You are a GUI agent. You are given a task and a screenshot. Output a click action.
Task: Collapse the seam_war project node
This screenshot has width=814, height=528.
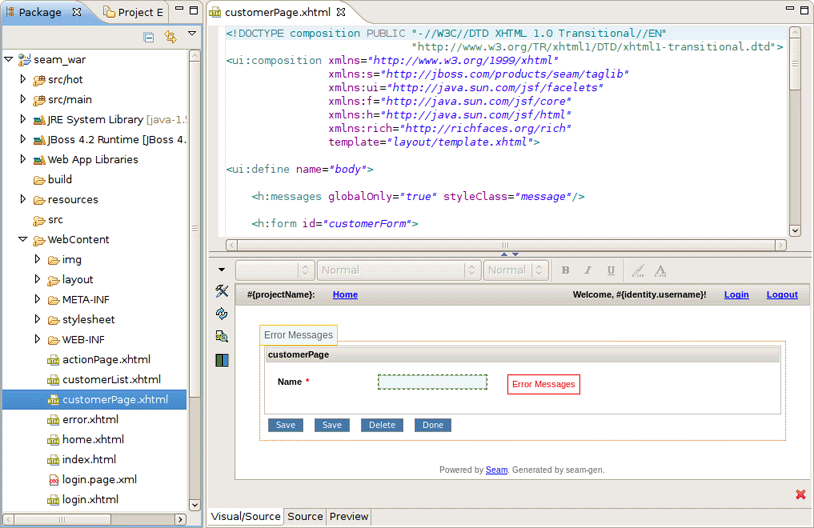pyautogui.click(x=8, y=59)
